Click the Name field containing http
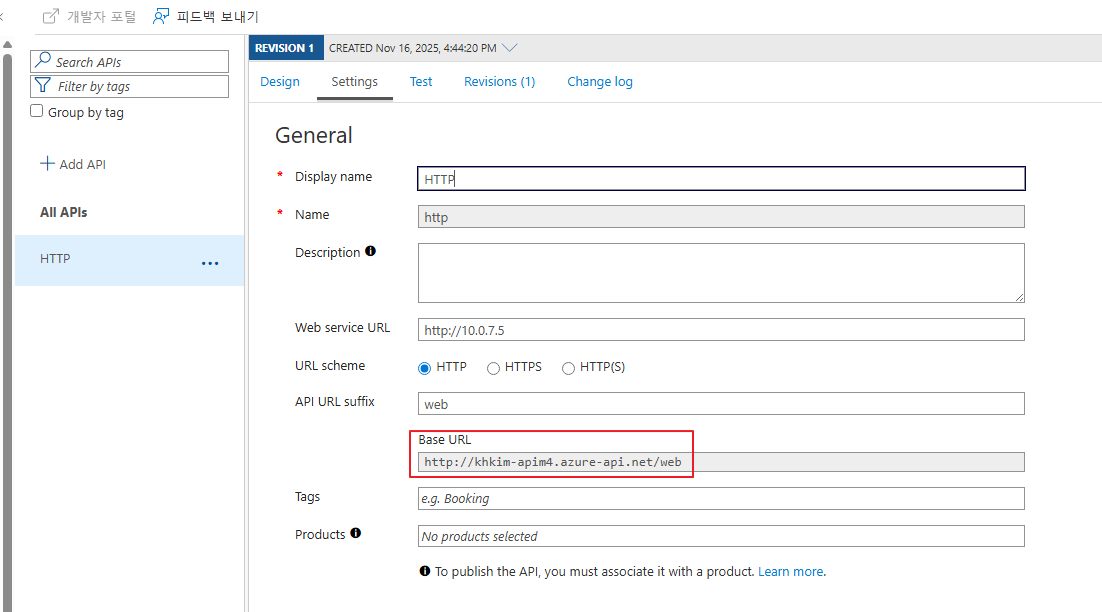1102x612 pixels. pos(721,216)
